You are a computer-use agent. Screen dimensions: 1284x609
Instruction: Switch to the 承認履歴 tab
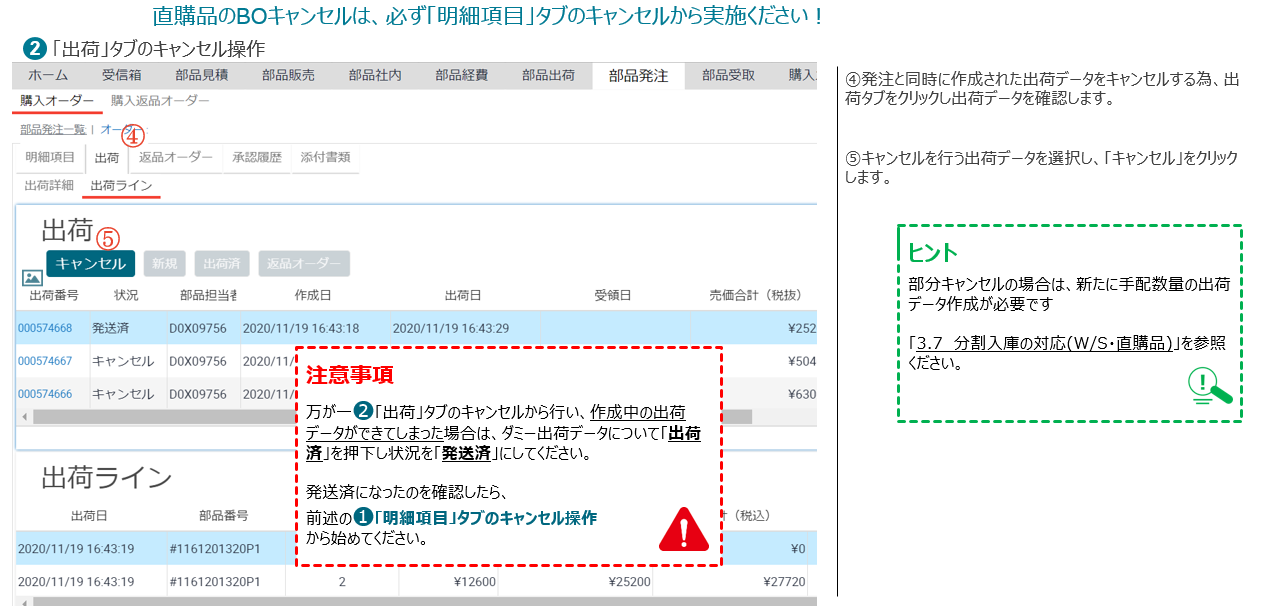coord(257,158)
